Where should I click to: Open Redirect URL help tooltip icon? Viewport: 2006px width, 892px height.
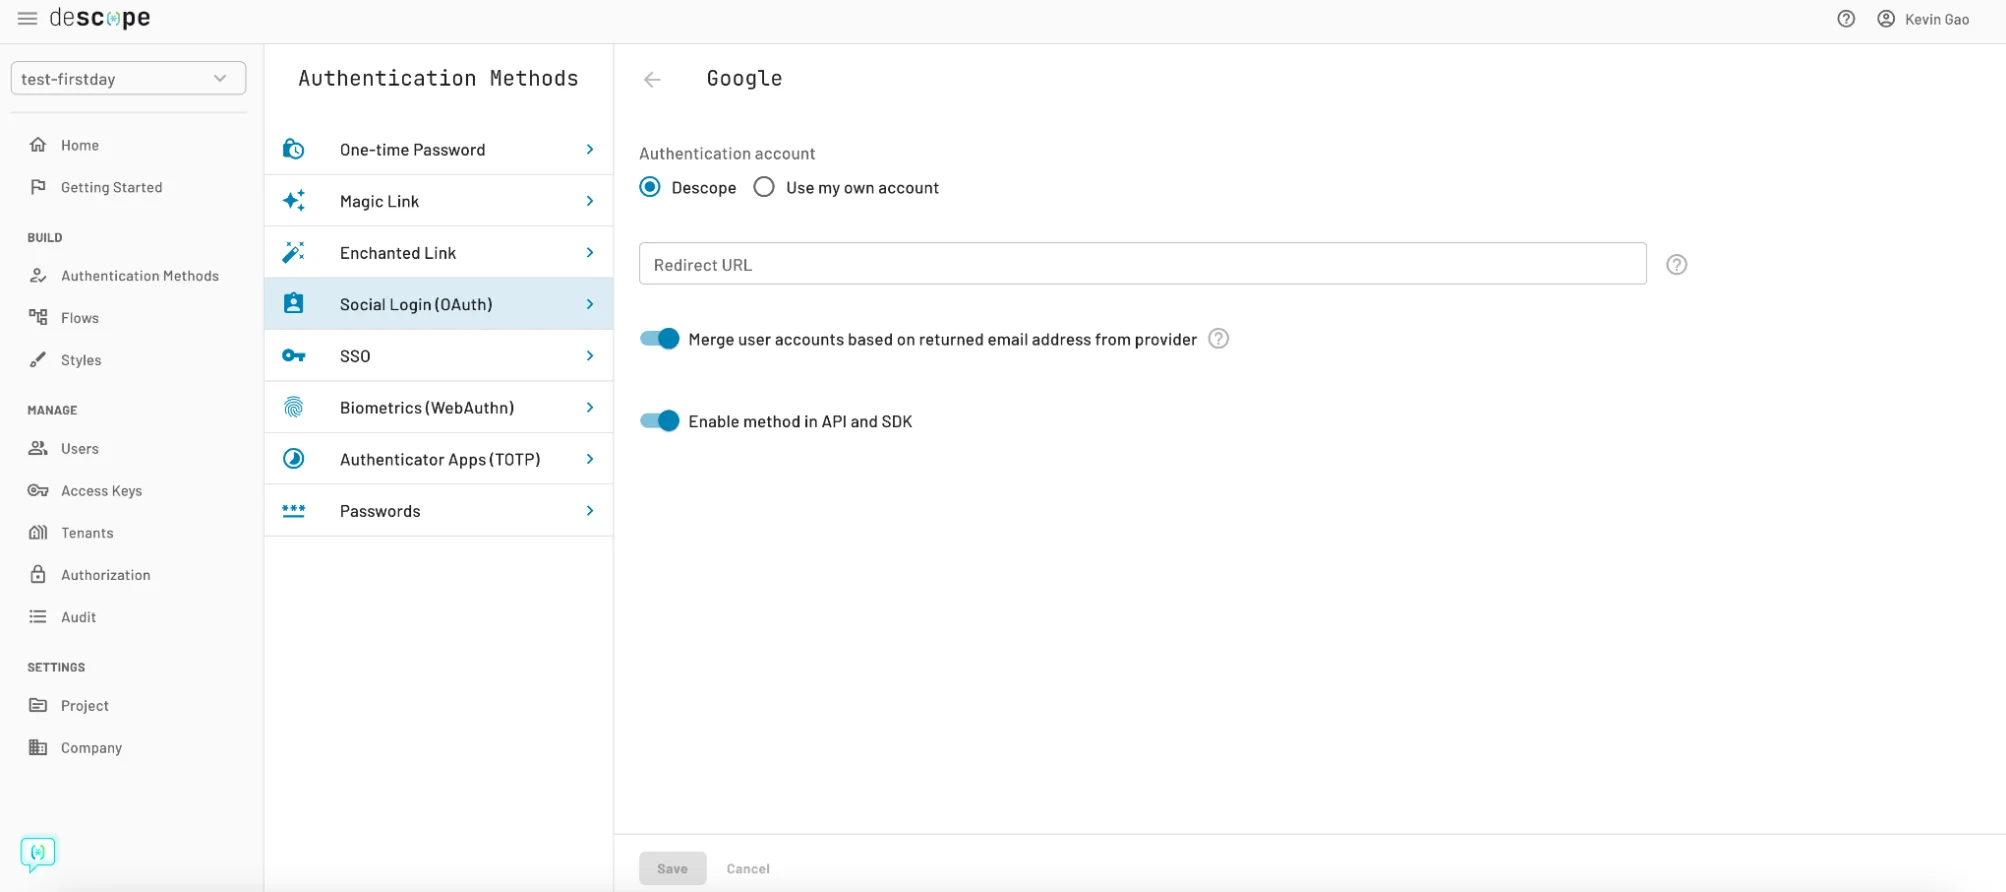1677,265
